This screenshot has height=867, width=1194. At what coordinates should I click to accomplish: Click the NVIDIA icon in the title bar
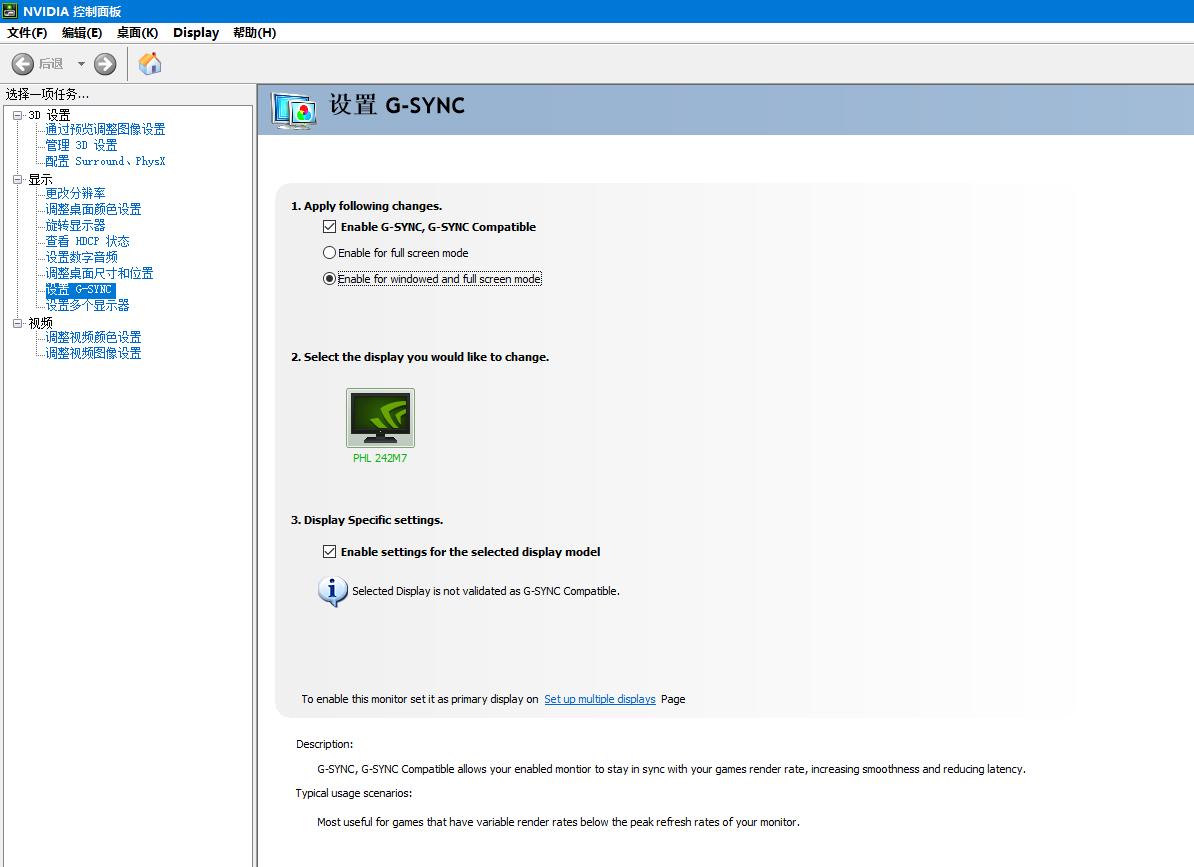click(x=10, y=9)
